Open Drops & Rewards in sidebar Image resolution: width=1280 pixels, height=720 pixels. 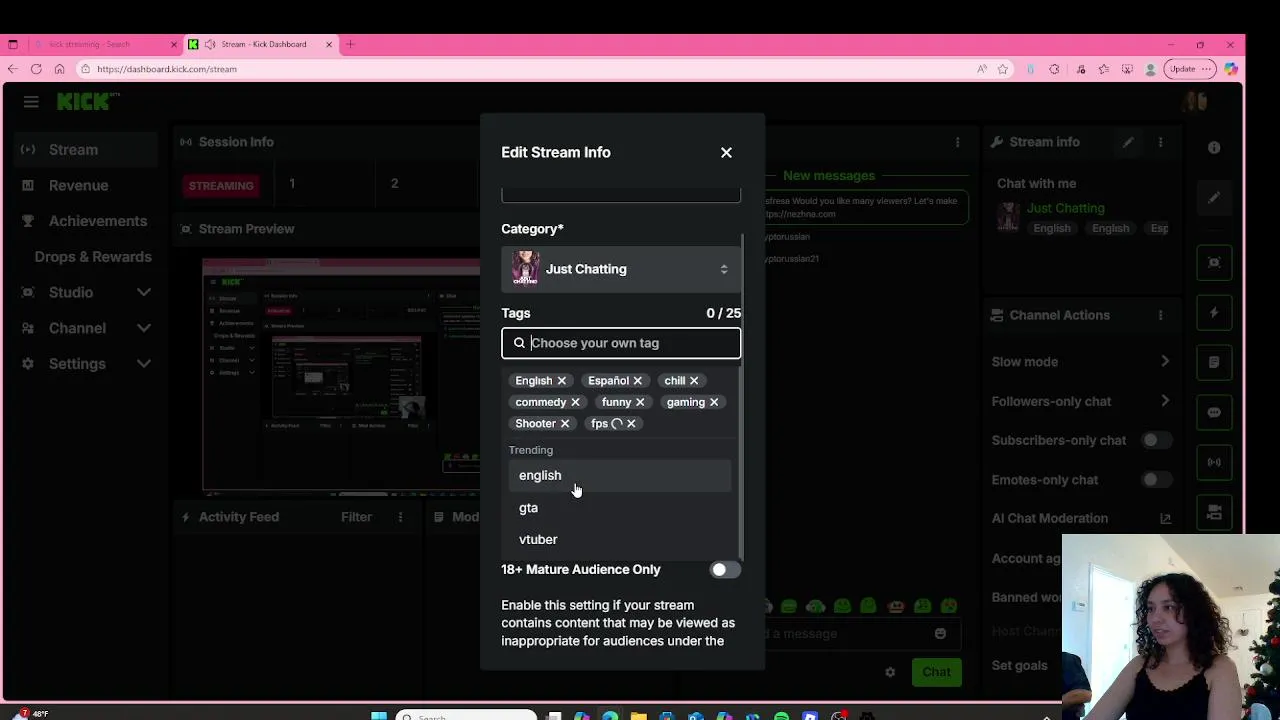tap(93, 257)
